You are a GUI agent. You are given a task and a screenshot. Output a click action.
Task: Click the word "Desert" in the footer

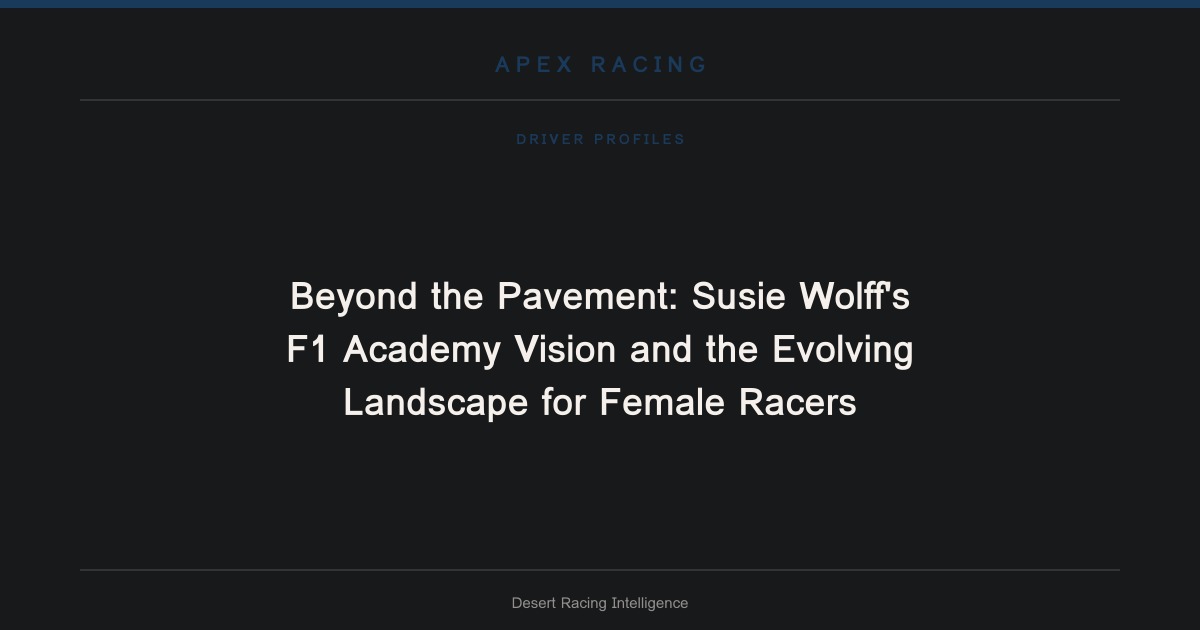(533, 603)
